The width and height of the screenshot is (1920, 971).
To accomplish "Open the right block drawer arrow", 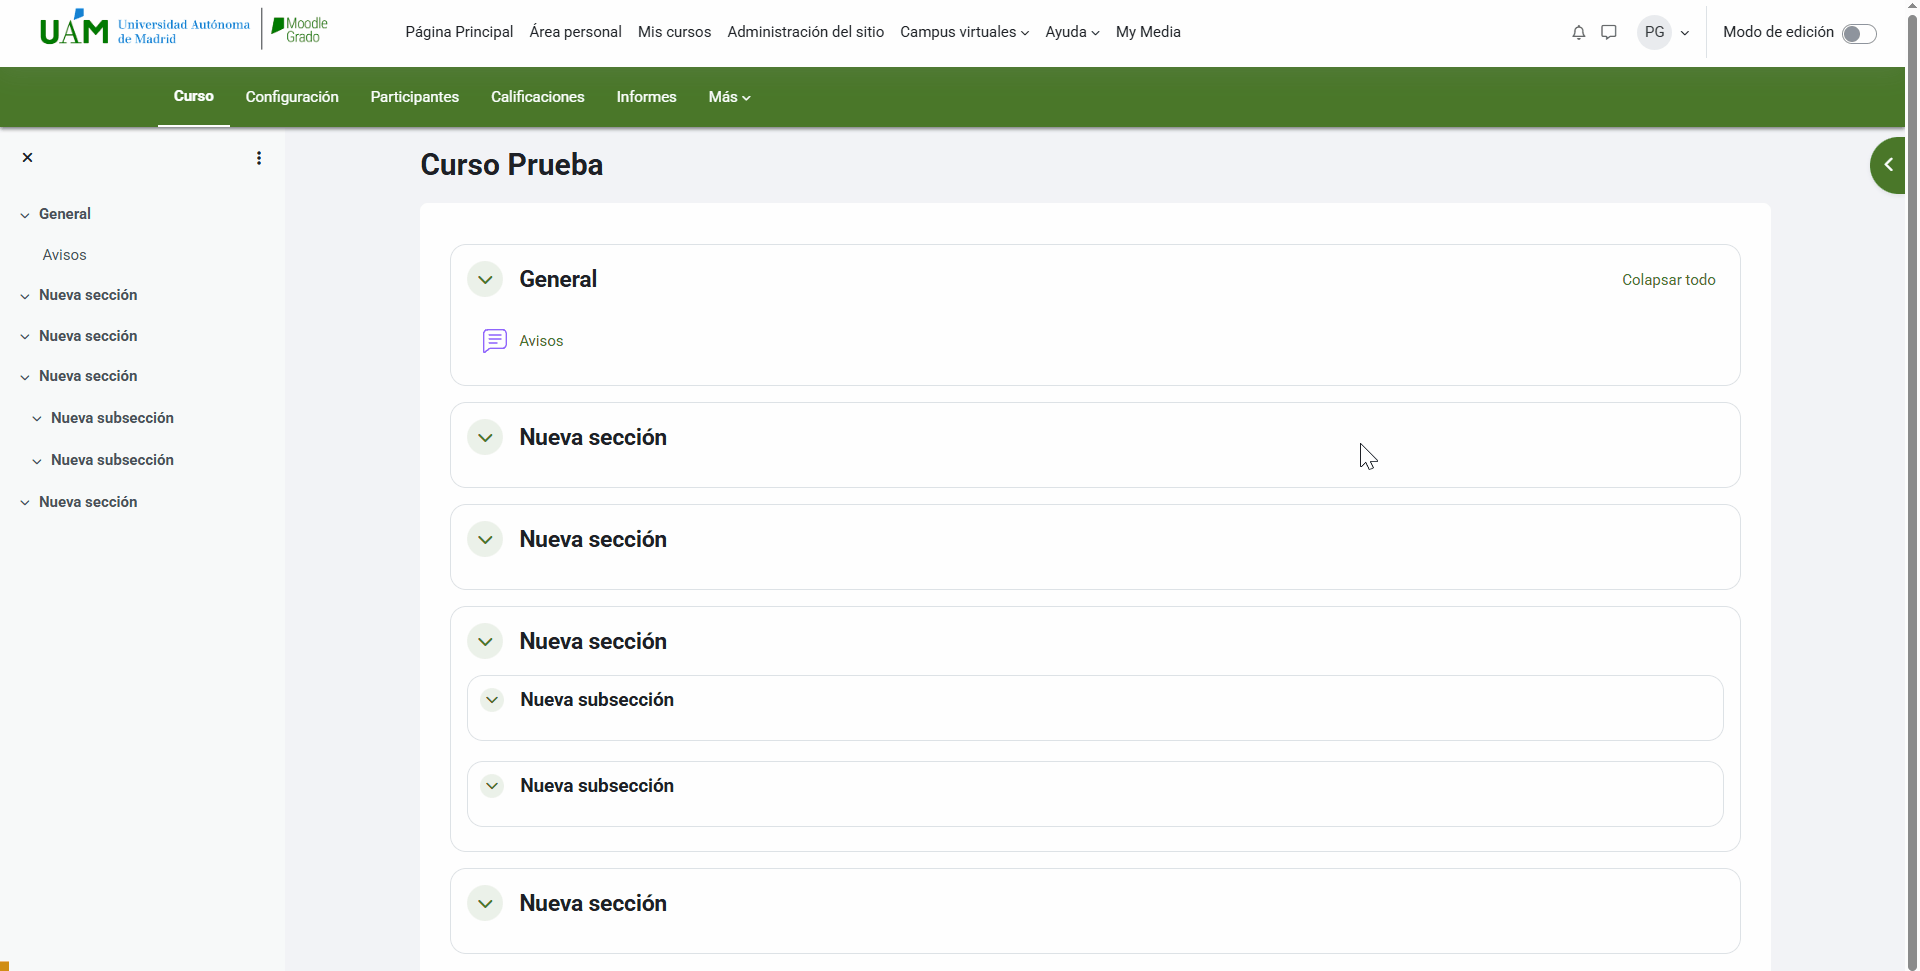I will [1888, 165].
